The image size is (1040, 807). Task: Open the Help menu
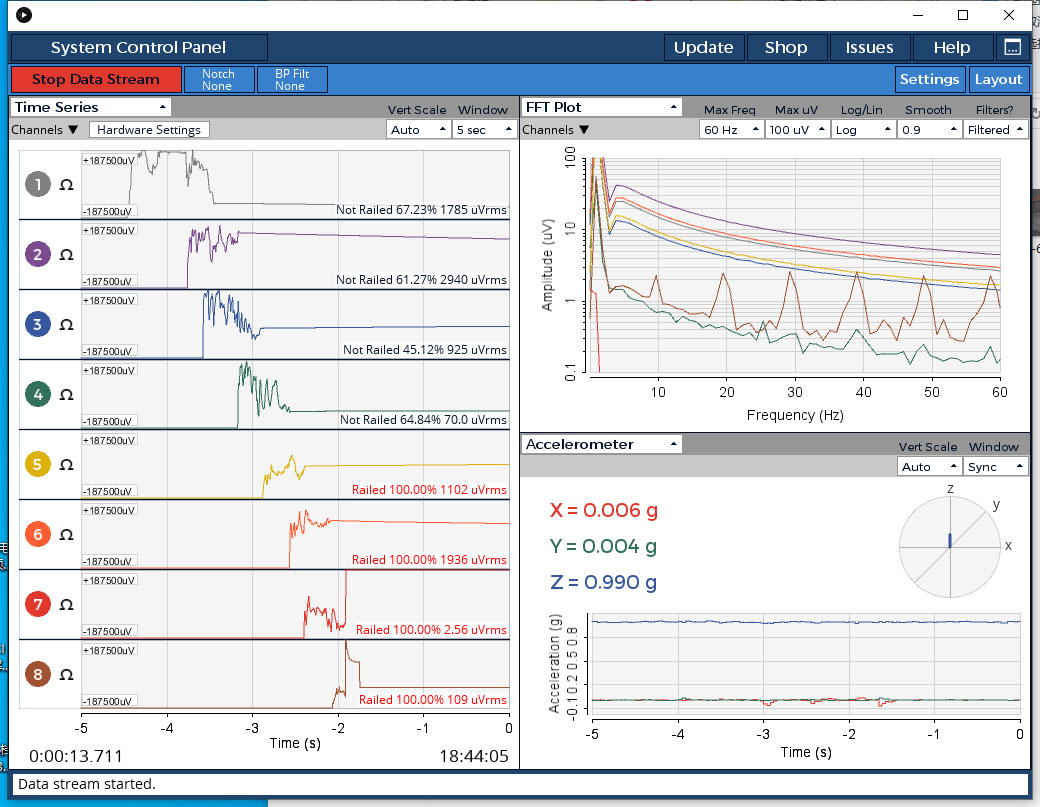coord(951,47)
